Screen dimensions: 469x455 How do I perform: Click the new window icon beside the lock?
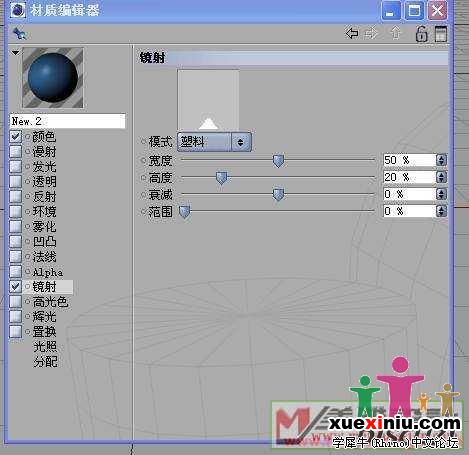tap(441, 34)
